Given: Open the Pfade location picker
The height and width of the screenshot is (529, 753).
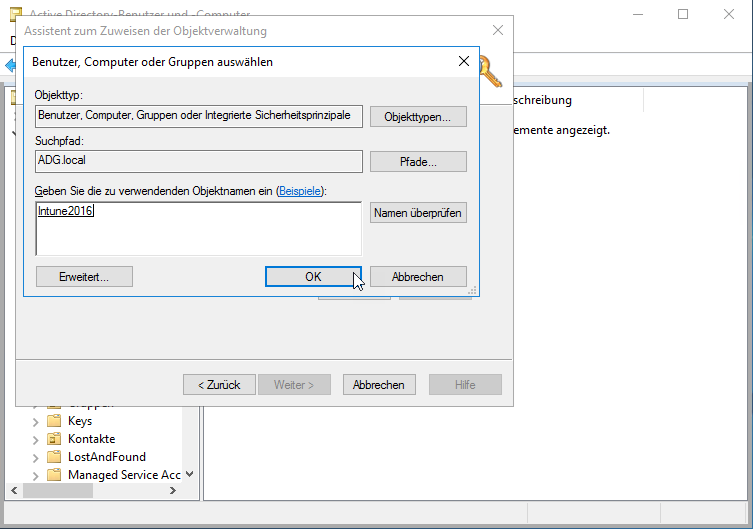Looking at the screenshot, I should pyautogui.click(x=418, y=162).
